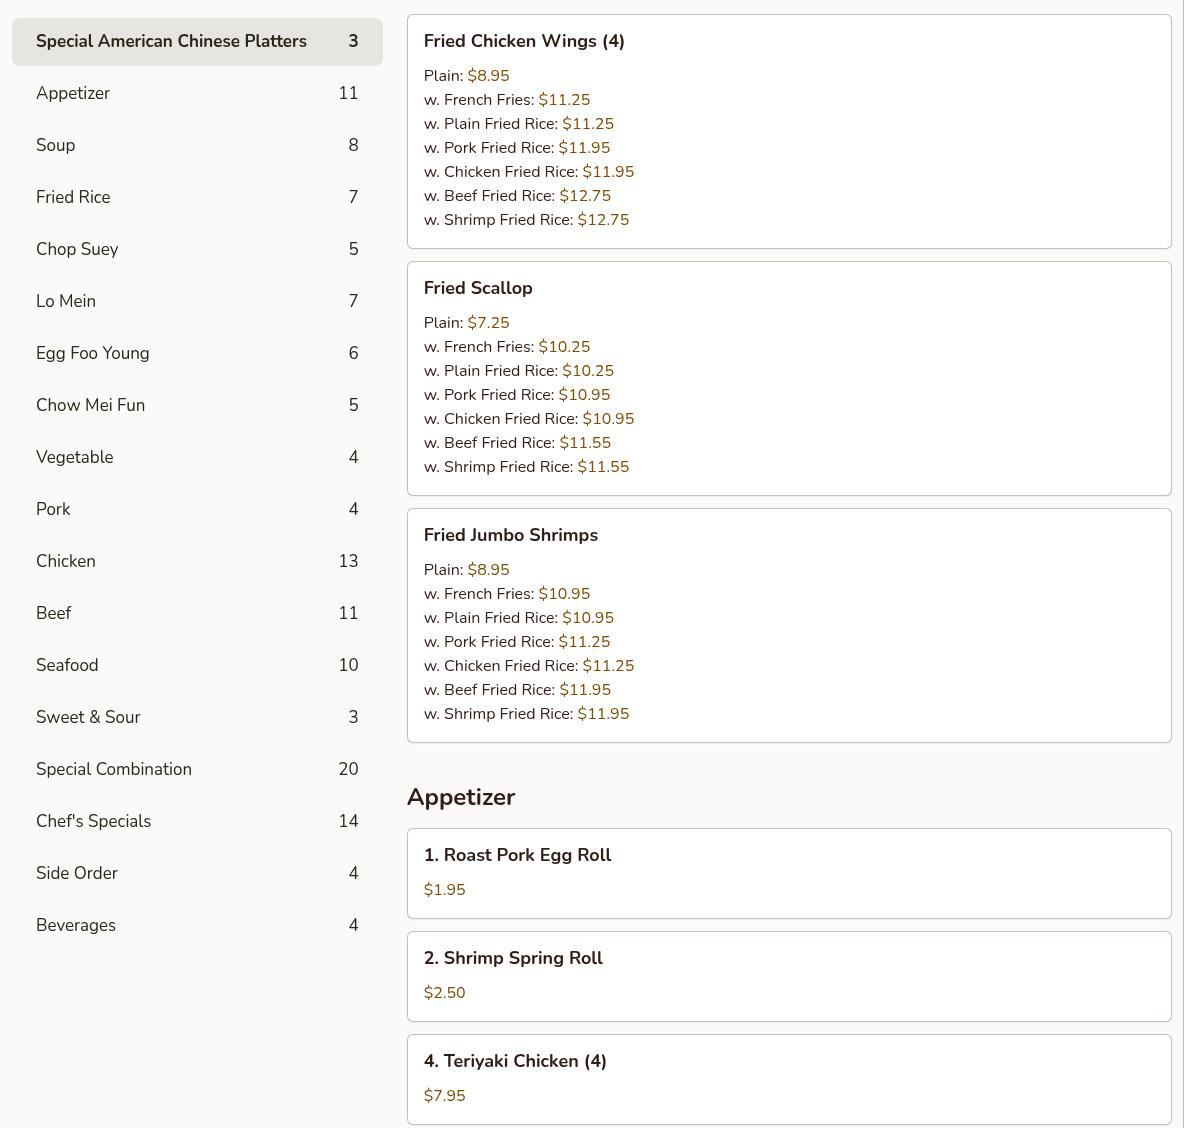Open the Appetizer category in sidebar
The height and width of the screenshot is (1128, 1204).
(x=197, y=93)
